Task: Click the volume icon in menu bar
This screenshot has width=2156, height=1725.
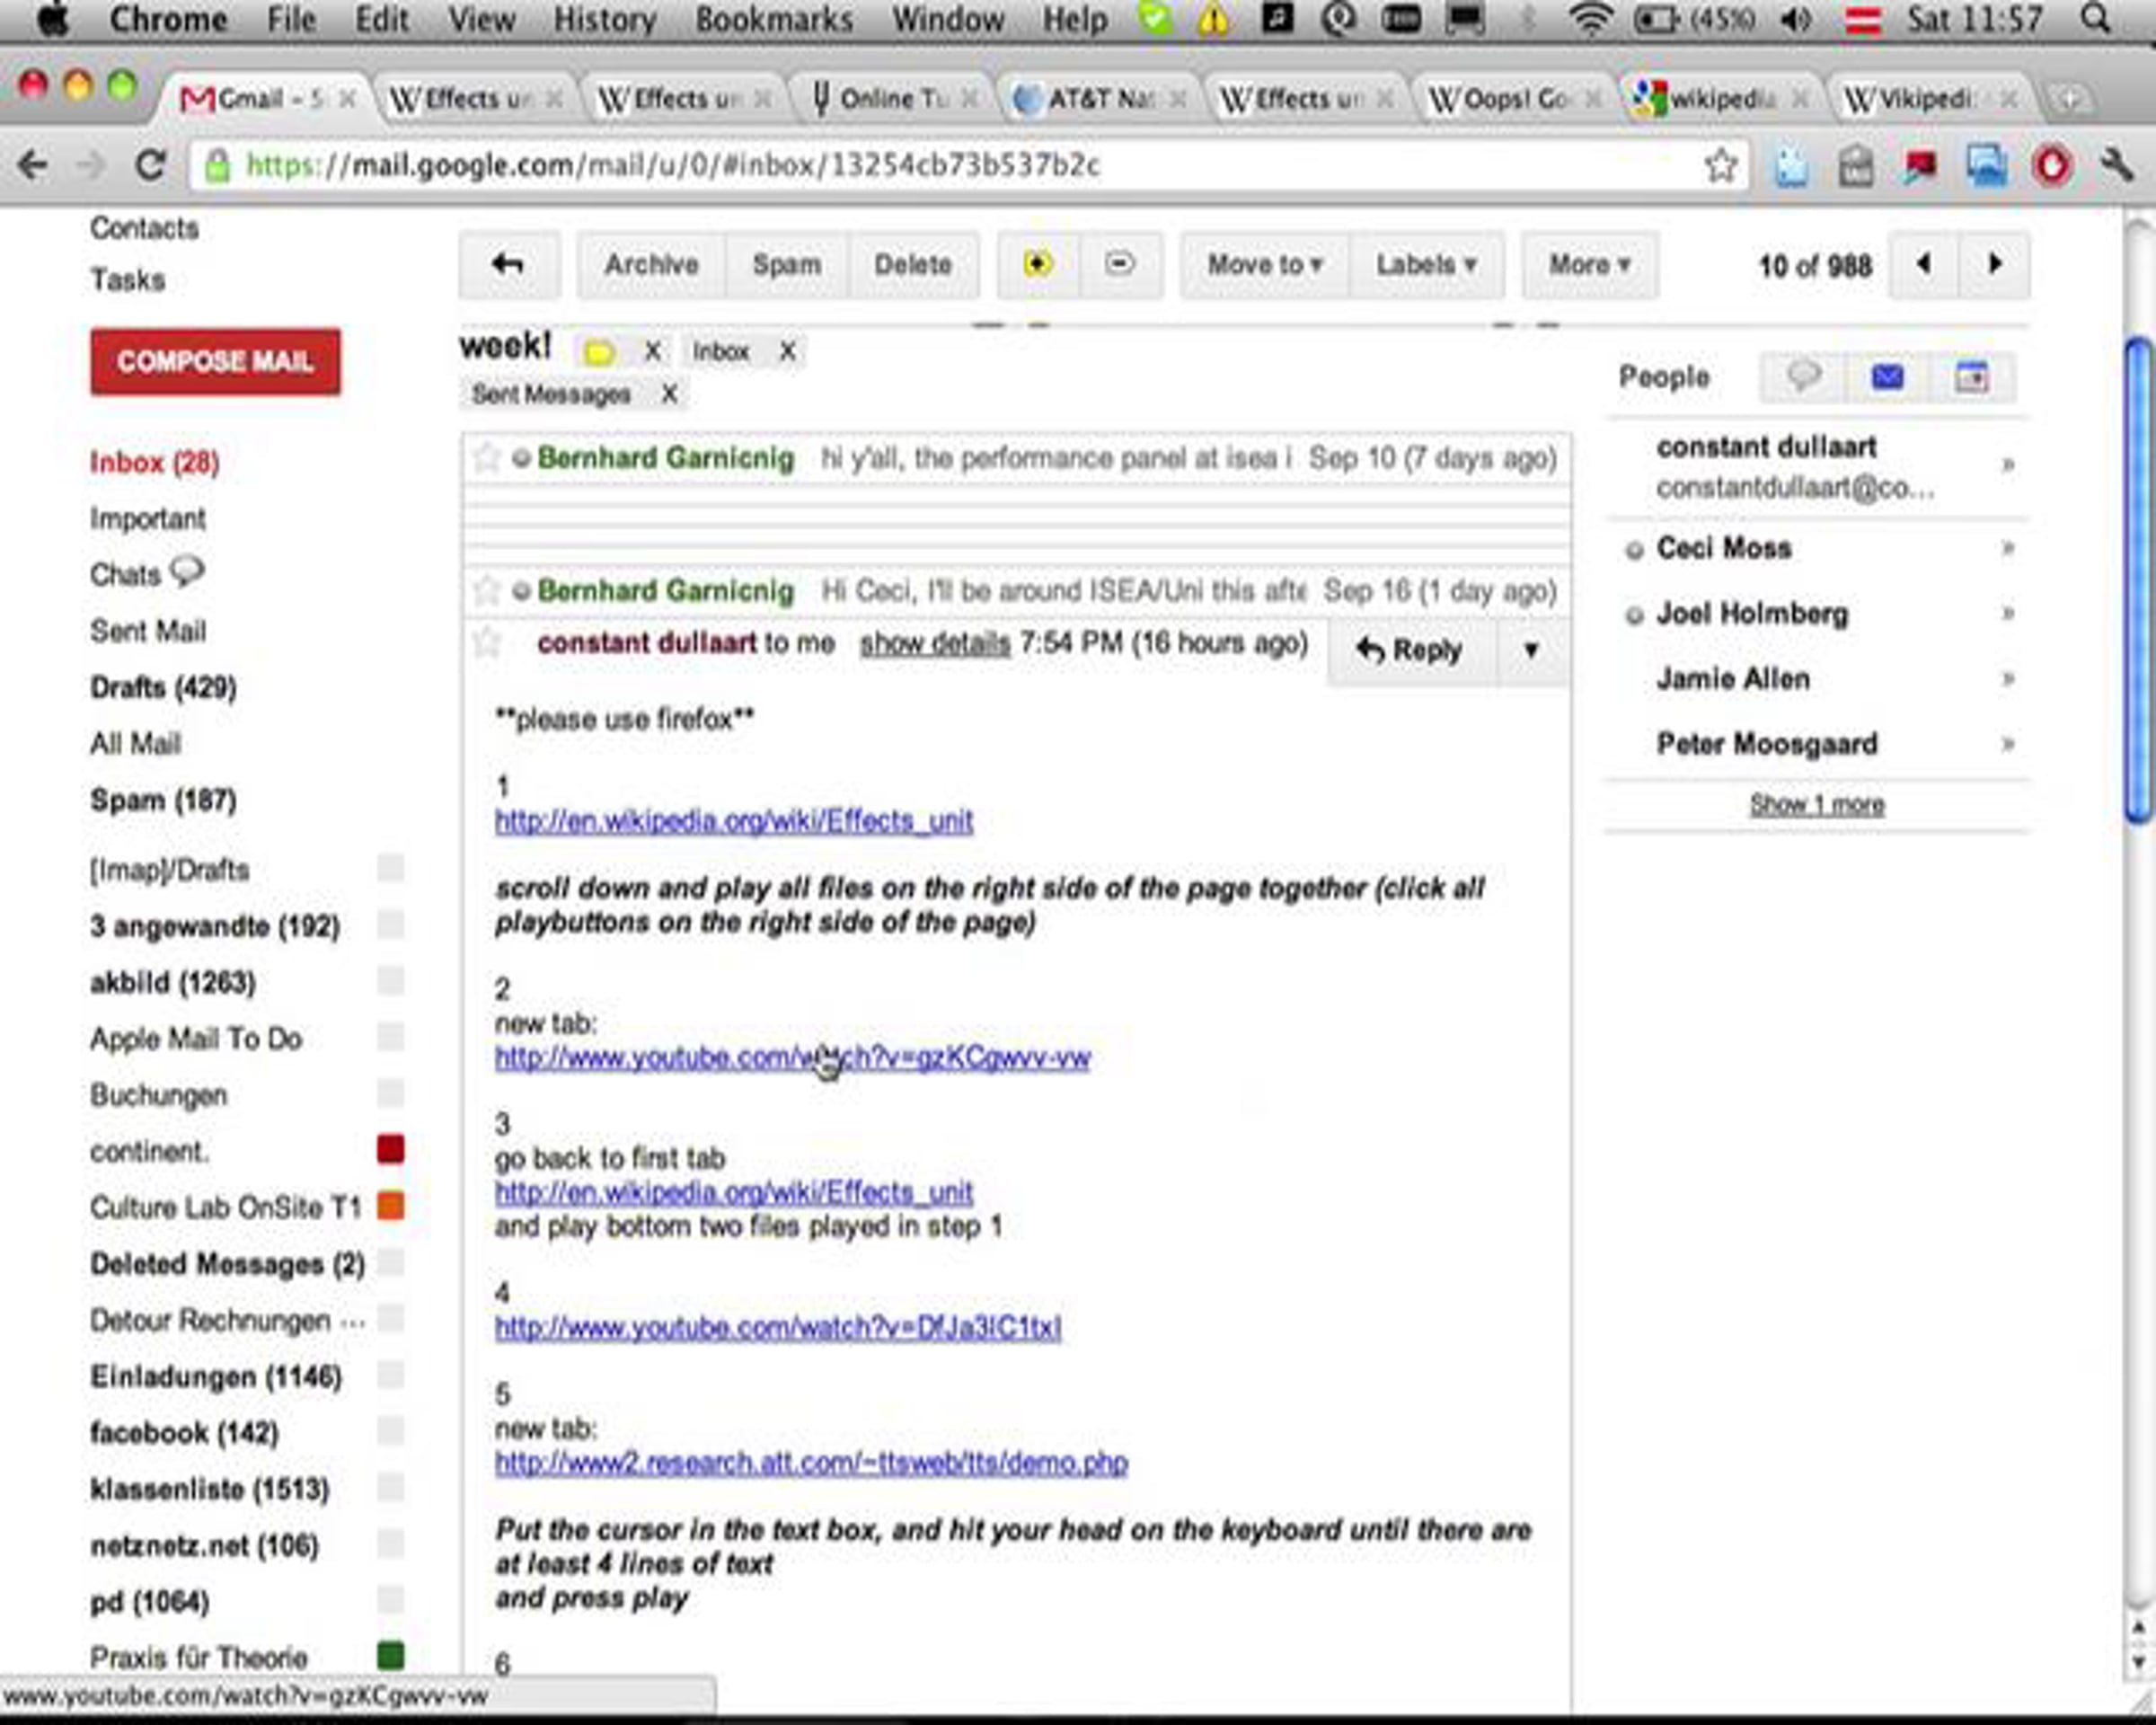Action: tap(1796, 19)
